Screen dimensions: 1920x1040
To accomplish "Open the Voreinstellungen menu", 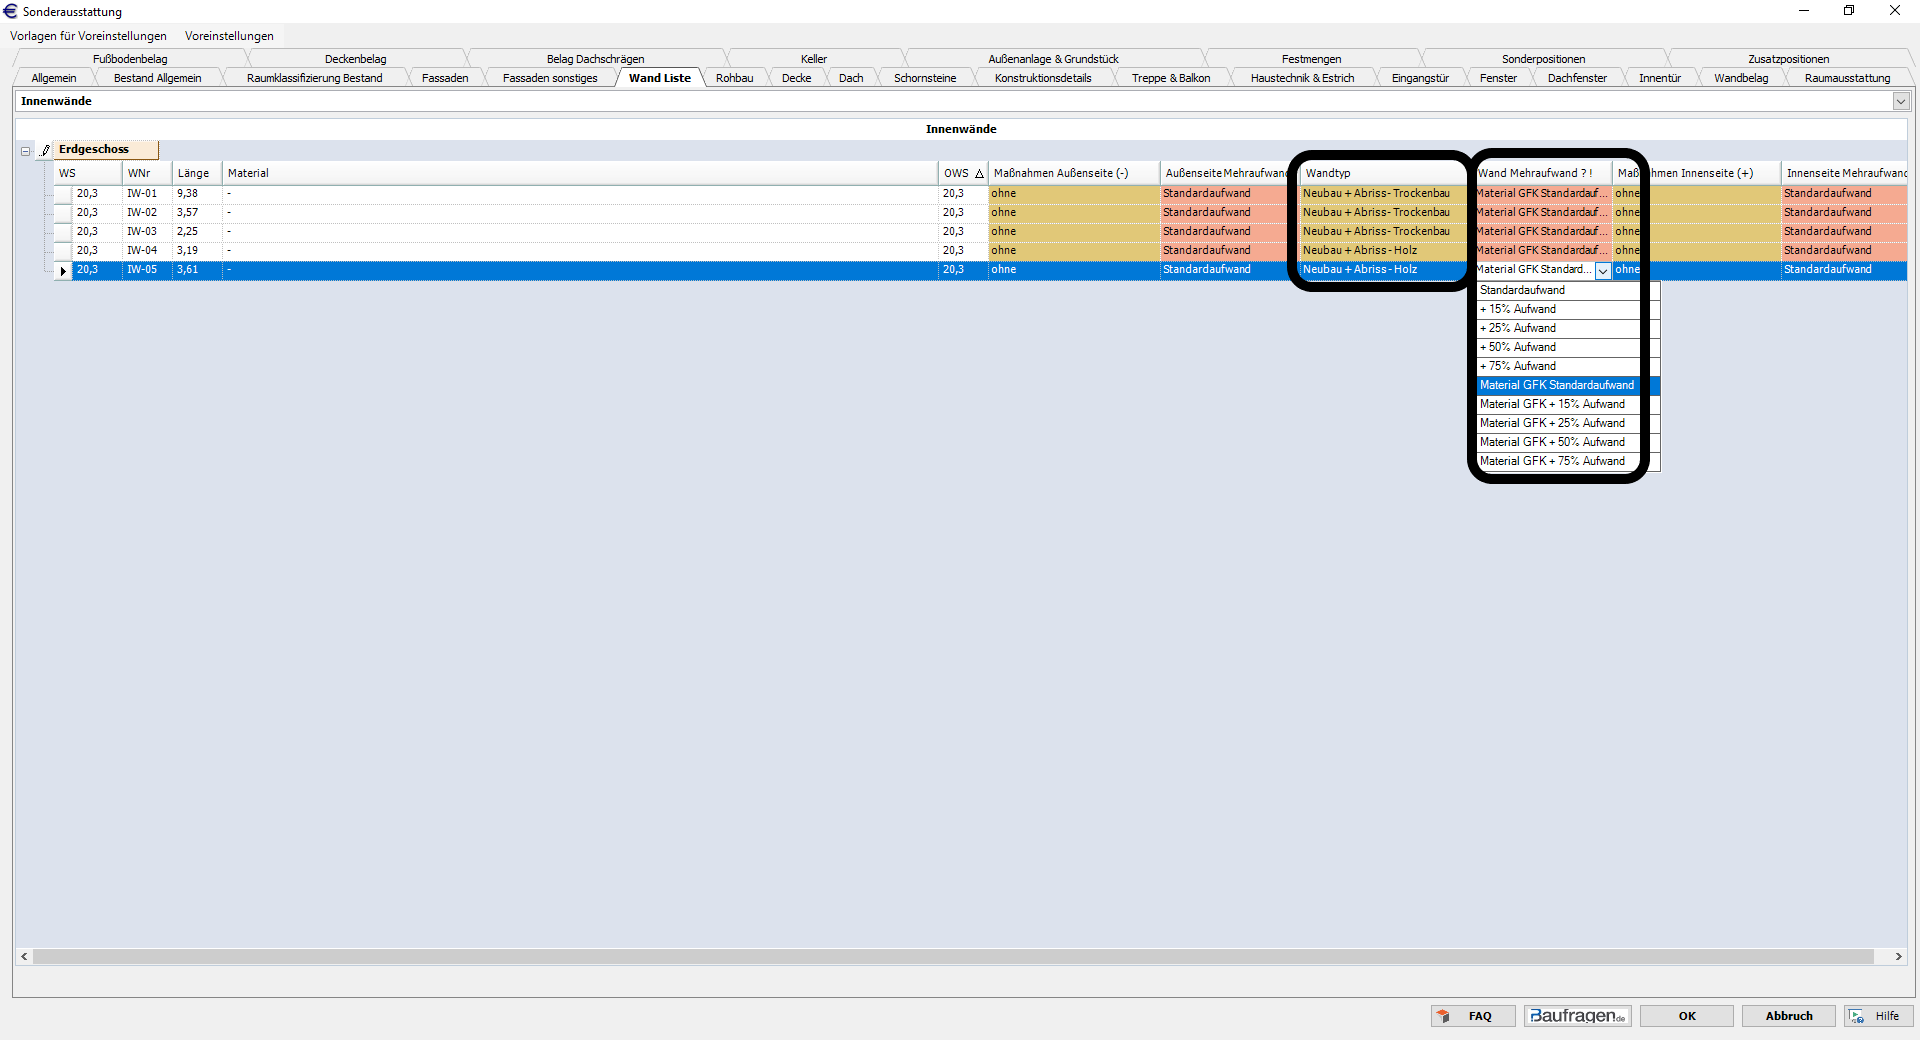I will 229,36.
